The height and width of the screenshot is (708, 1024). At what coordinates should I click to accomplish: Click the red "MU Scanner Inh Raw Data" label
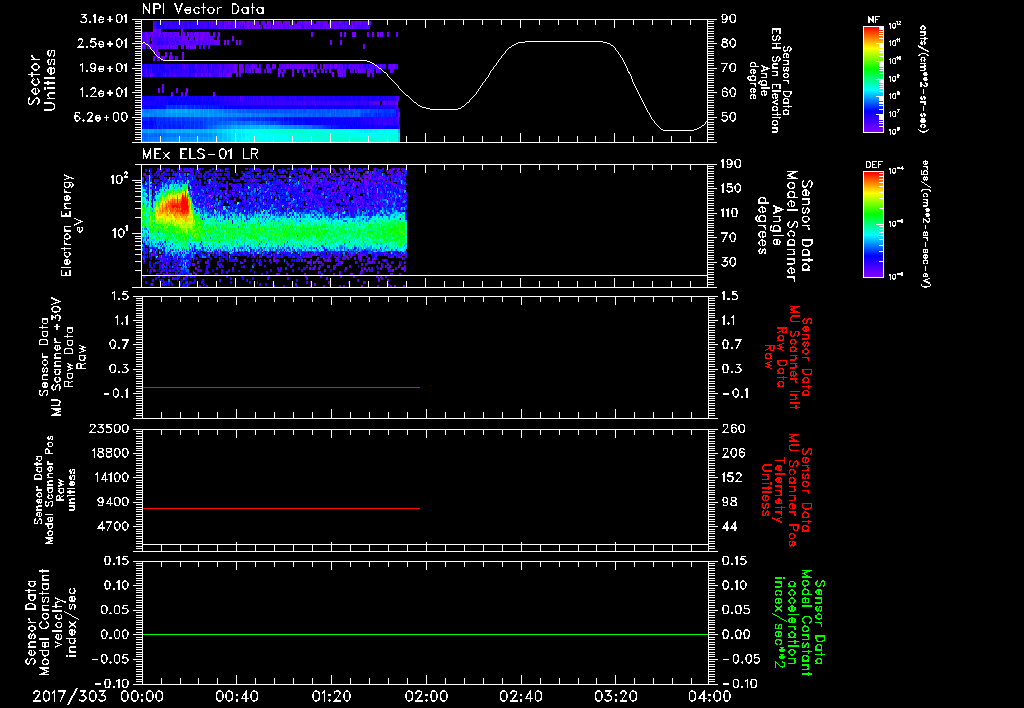[788, 357]
